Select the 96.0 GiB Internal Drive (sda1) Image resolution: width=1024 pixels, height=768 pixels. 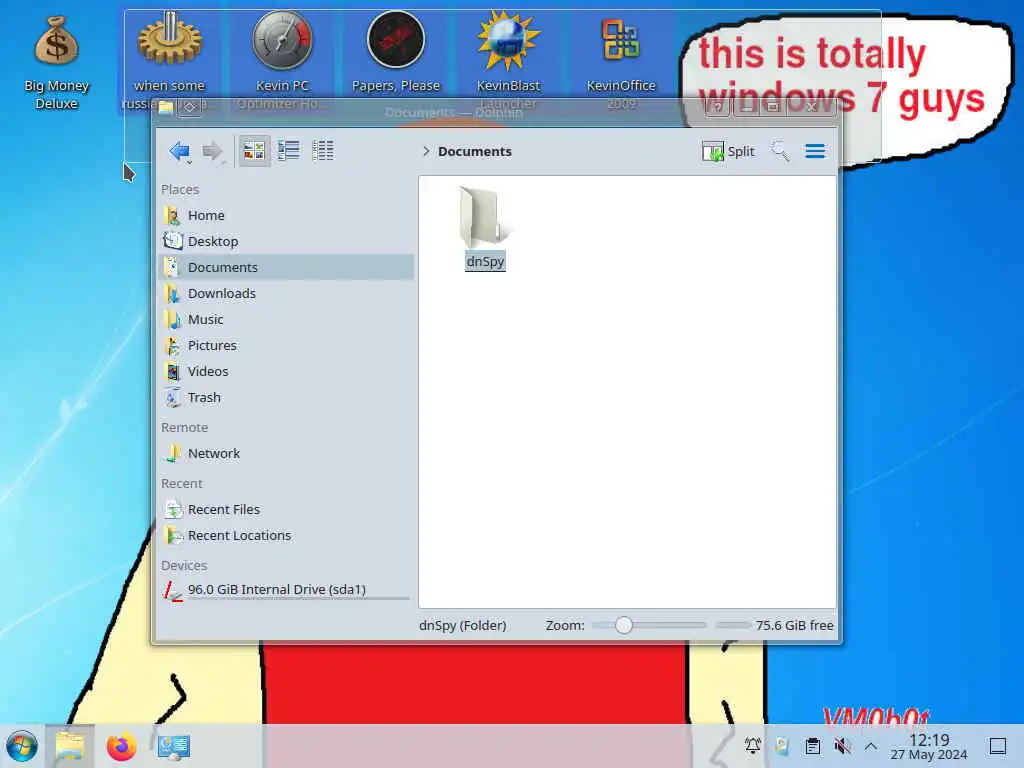pyautogui.click(x=286, y=590)
